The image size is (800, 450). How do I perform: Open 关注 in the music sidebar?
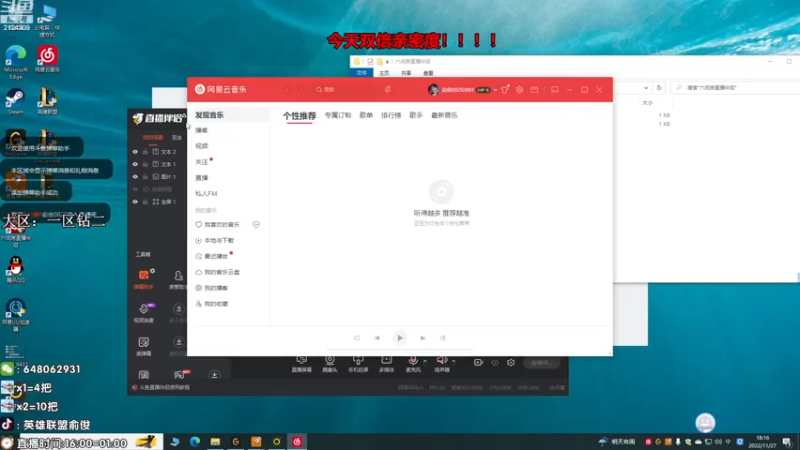point(202,162)
